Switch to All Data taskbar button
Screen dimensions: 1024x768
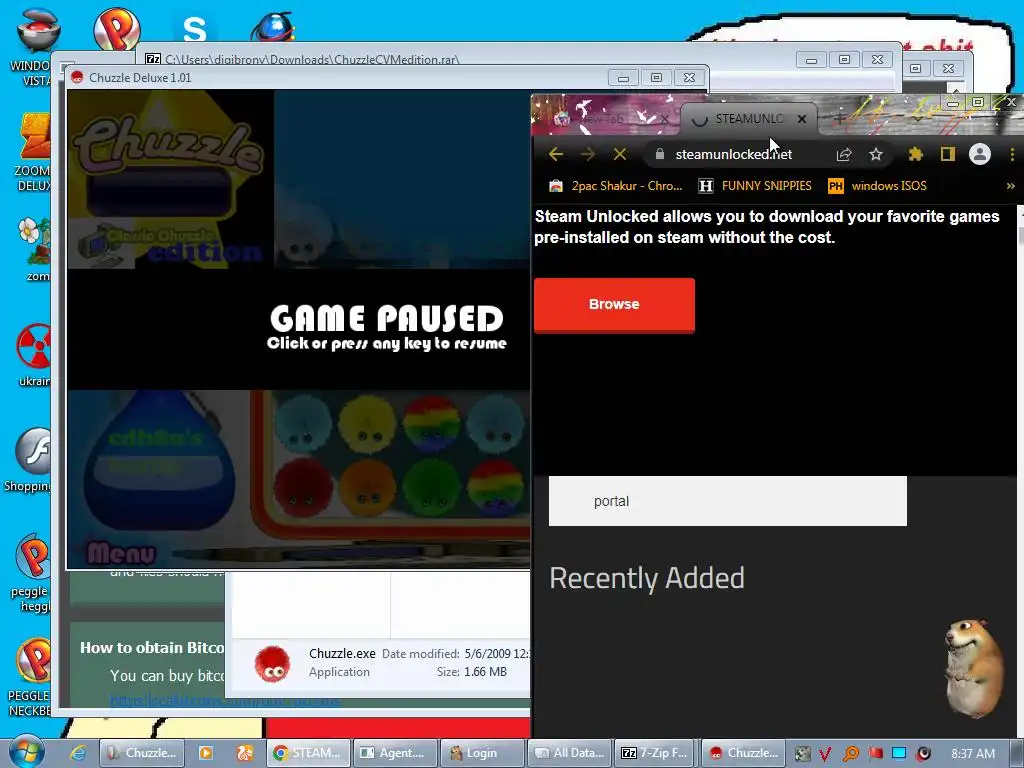(569, 753)
